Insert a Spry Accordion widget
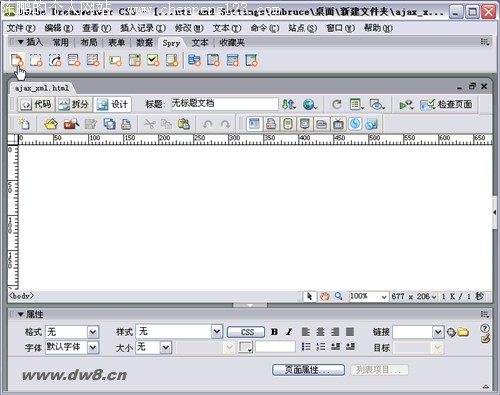This screenshot has width=500, height=395. [232, 60]
